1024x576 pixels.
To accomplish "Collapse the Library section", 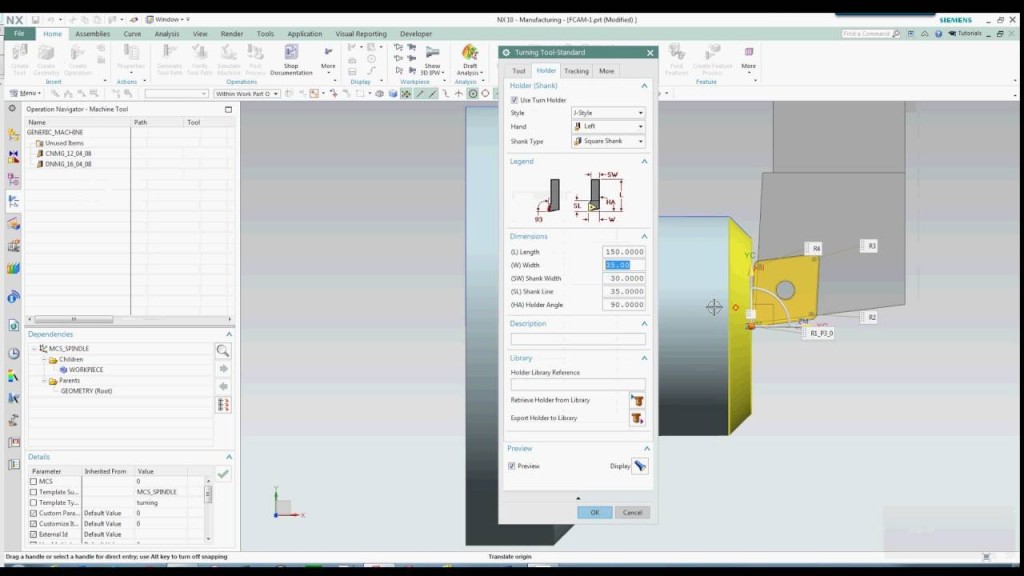I will point(644,358).
